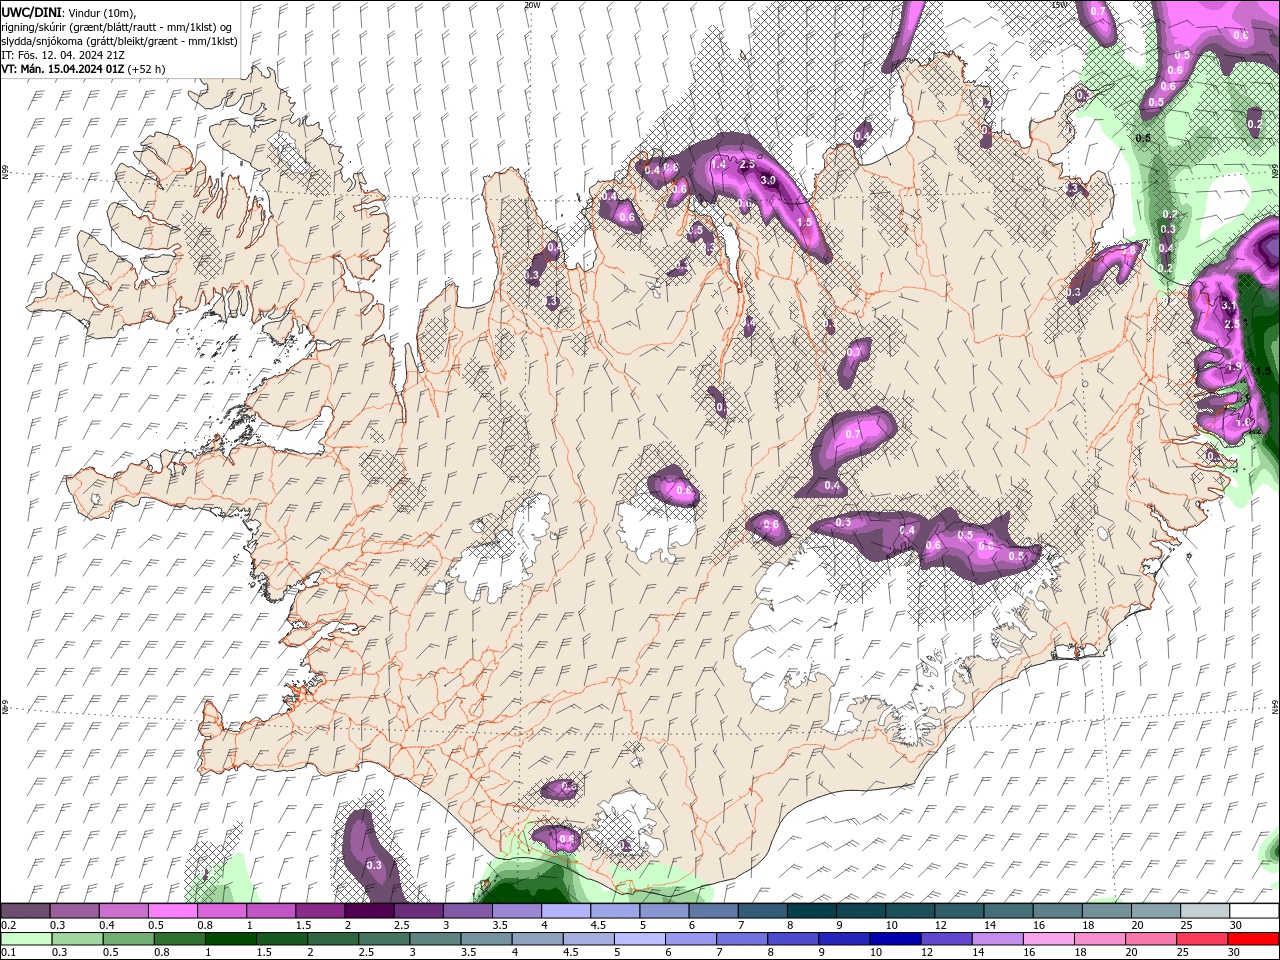Click the '1.4' snowfall value on north coast
1280x960 pixels.
718,164
